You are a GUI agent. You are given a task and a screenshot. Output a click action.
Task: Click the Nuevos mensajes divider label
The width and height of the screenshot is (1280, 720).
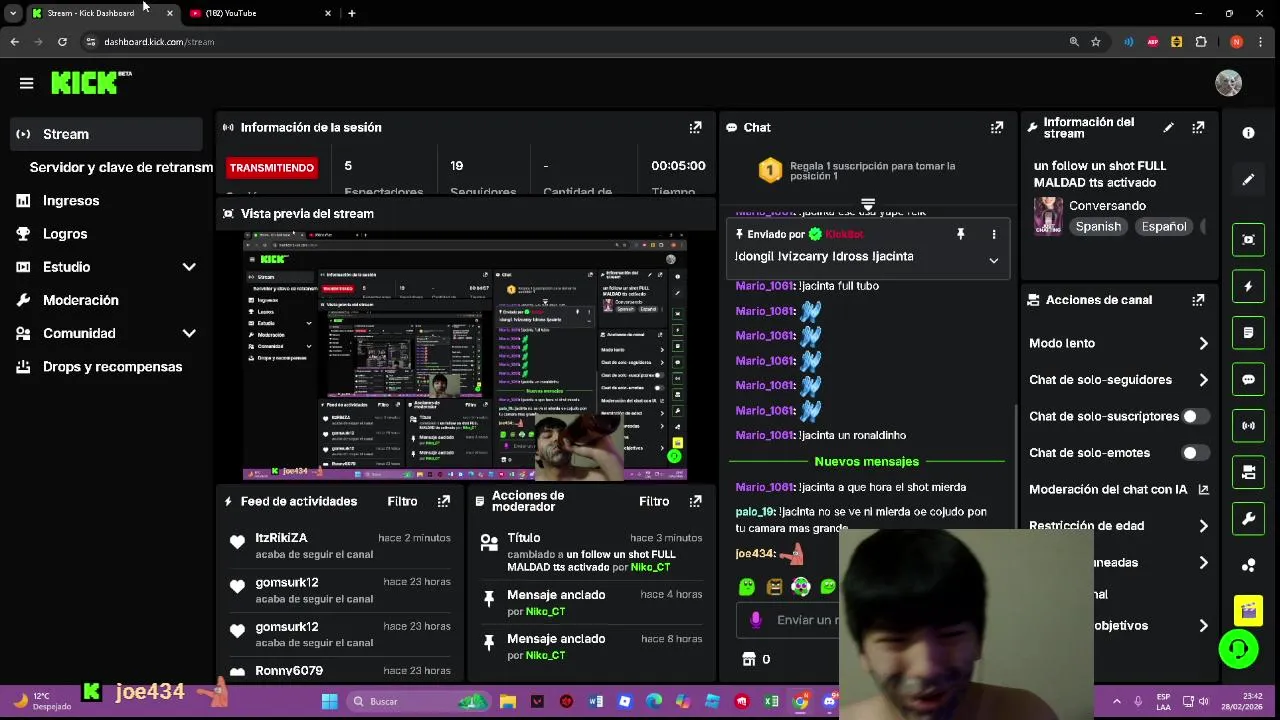click(x=866, y=462)
